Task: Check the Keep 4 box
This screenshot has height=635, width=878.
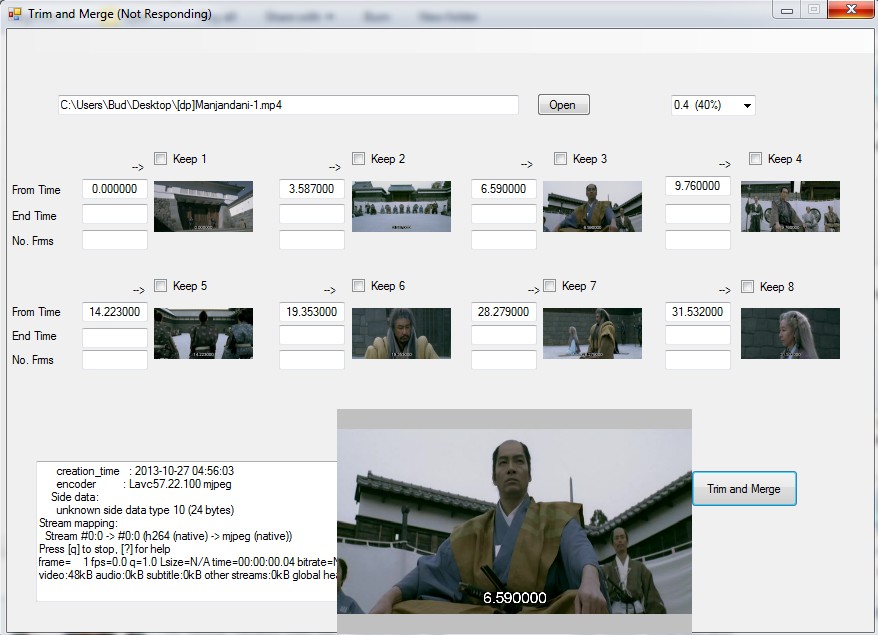Action: point(755,158)
